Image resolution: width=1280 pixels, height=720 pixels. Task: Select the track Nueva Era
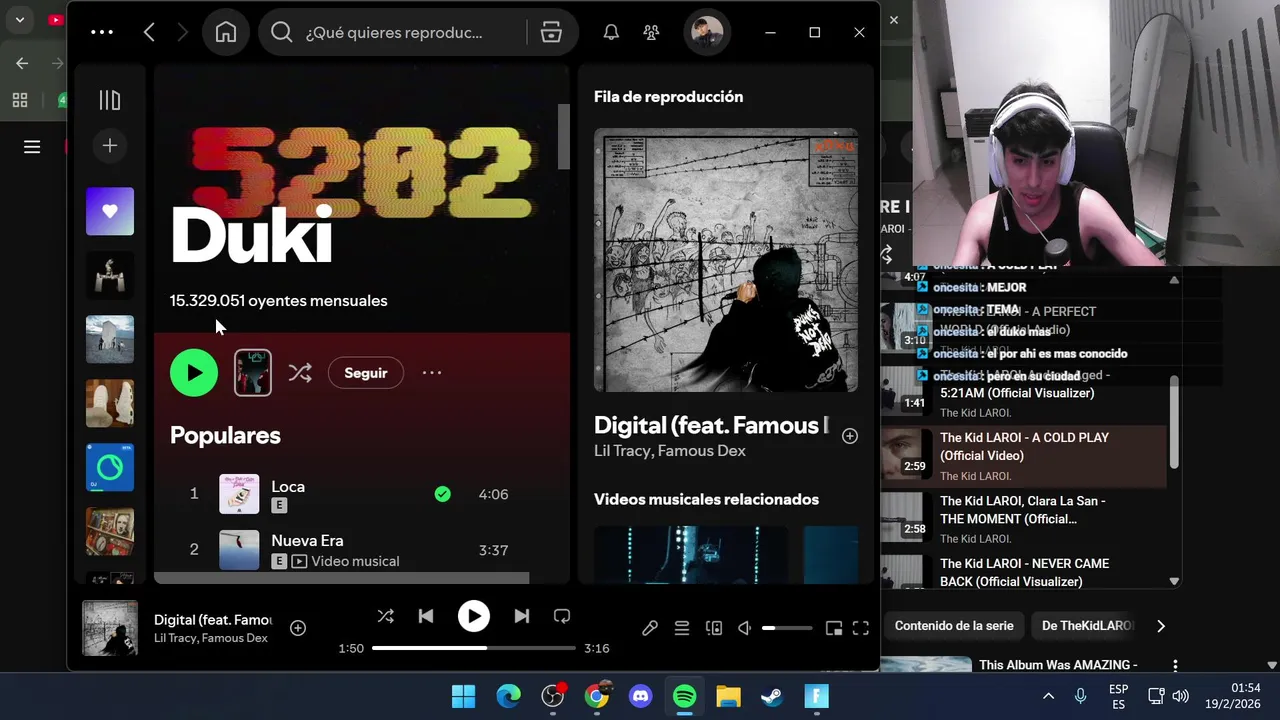(x=307, y=541)
